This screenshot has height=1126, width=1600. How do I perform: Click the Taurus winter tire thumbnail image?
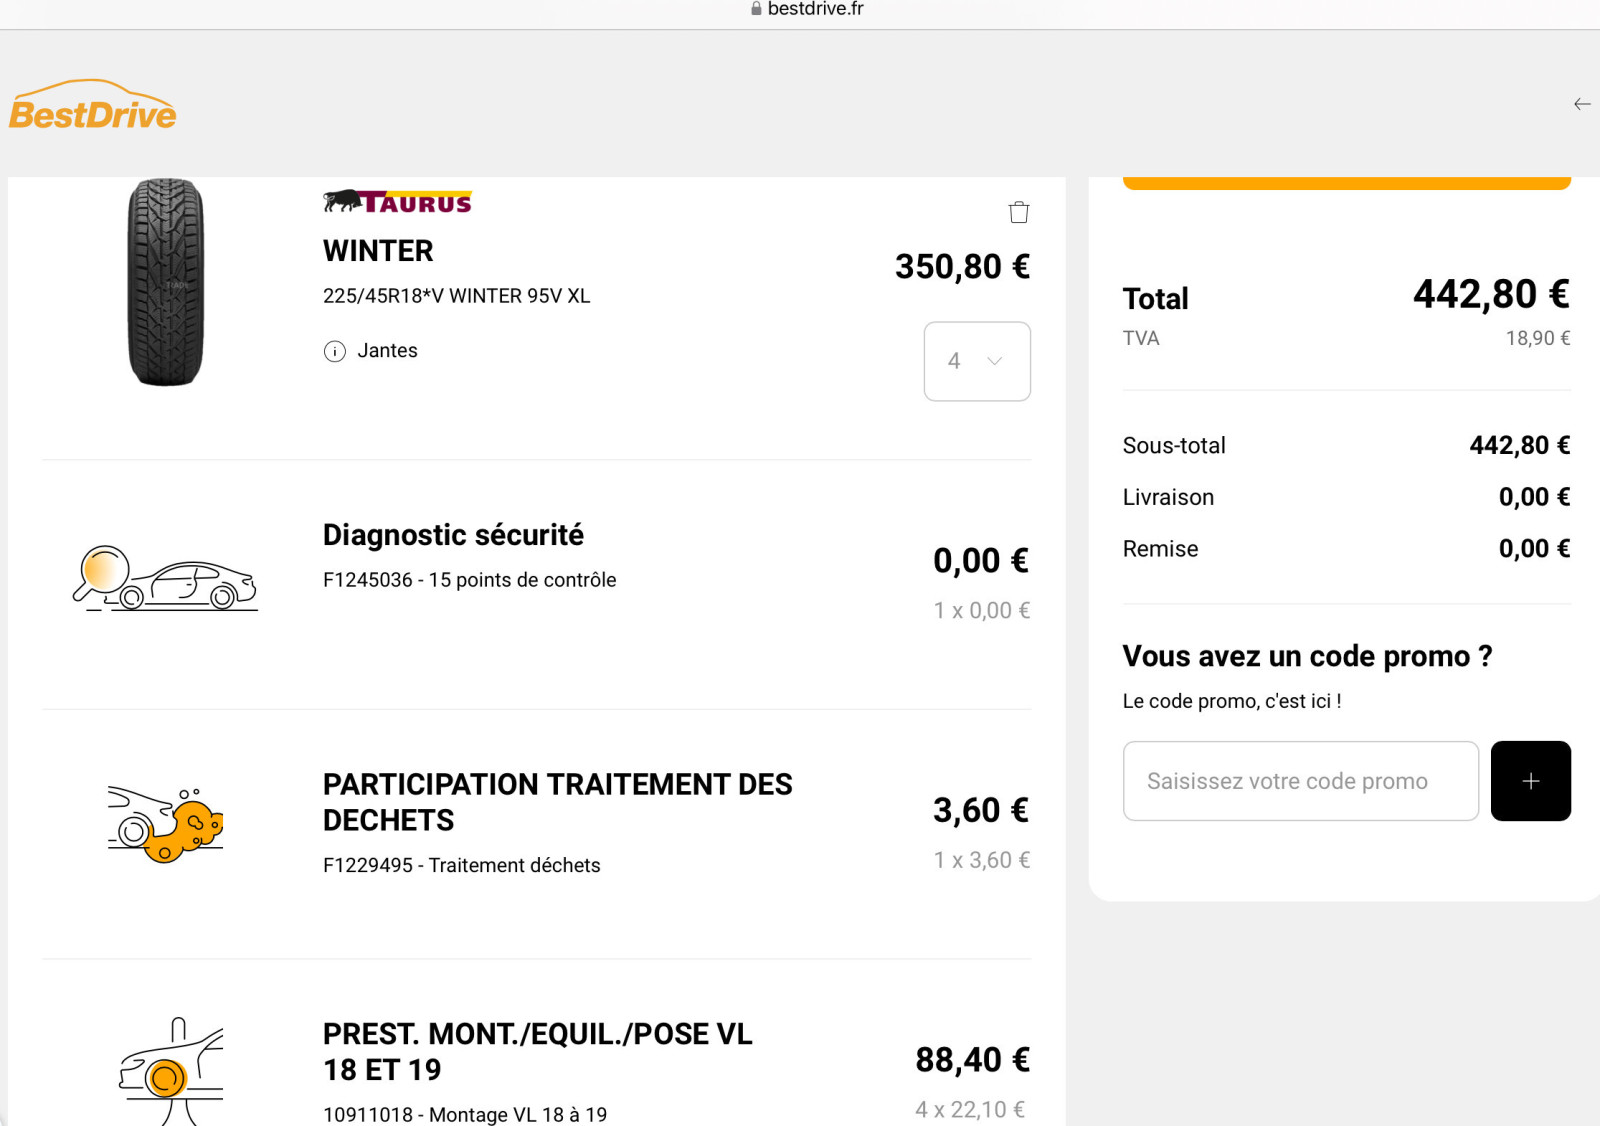166,282
